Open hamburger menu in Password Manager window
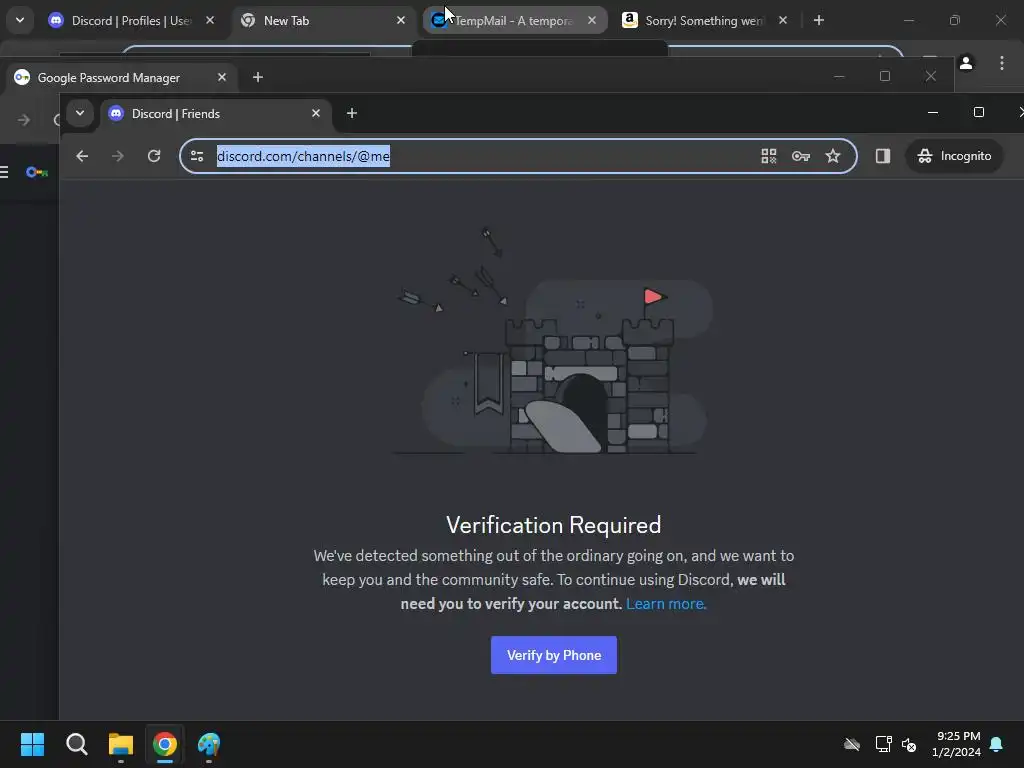Image resolution: width=1024 pixels, height=768 pixels. pyautogui.click(x=4, y=172)
